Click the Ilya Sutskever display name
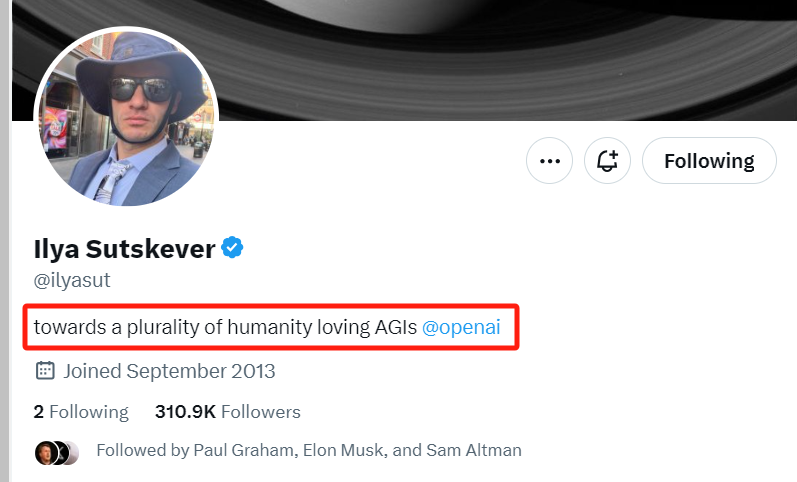The height and width of the screenshot is (482, 797). point(125,248)
